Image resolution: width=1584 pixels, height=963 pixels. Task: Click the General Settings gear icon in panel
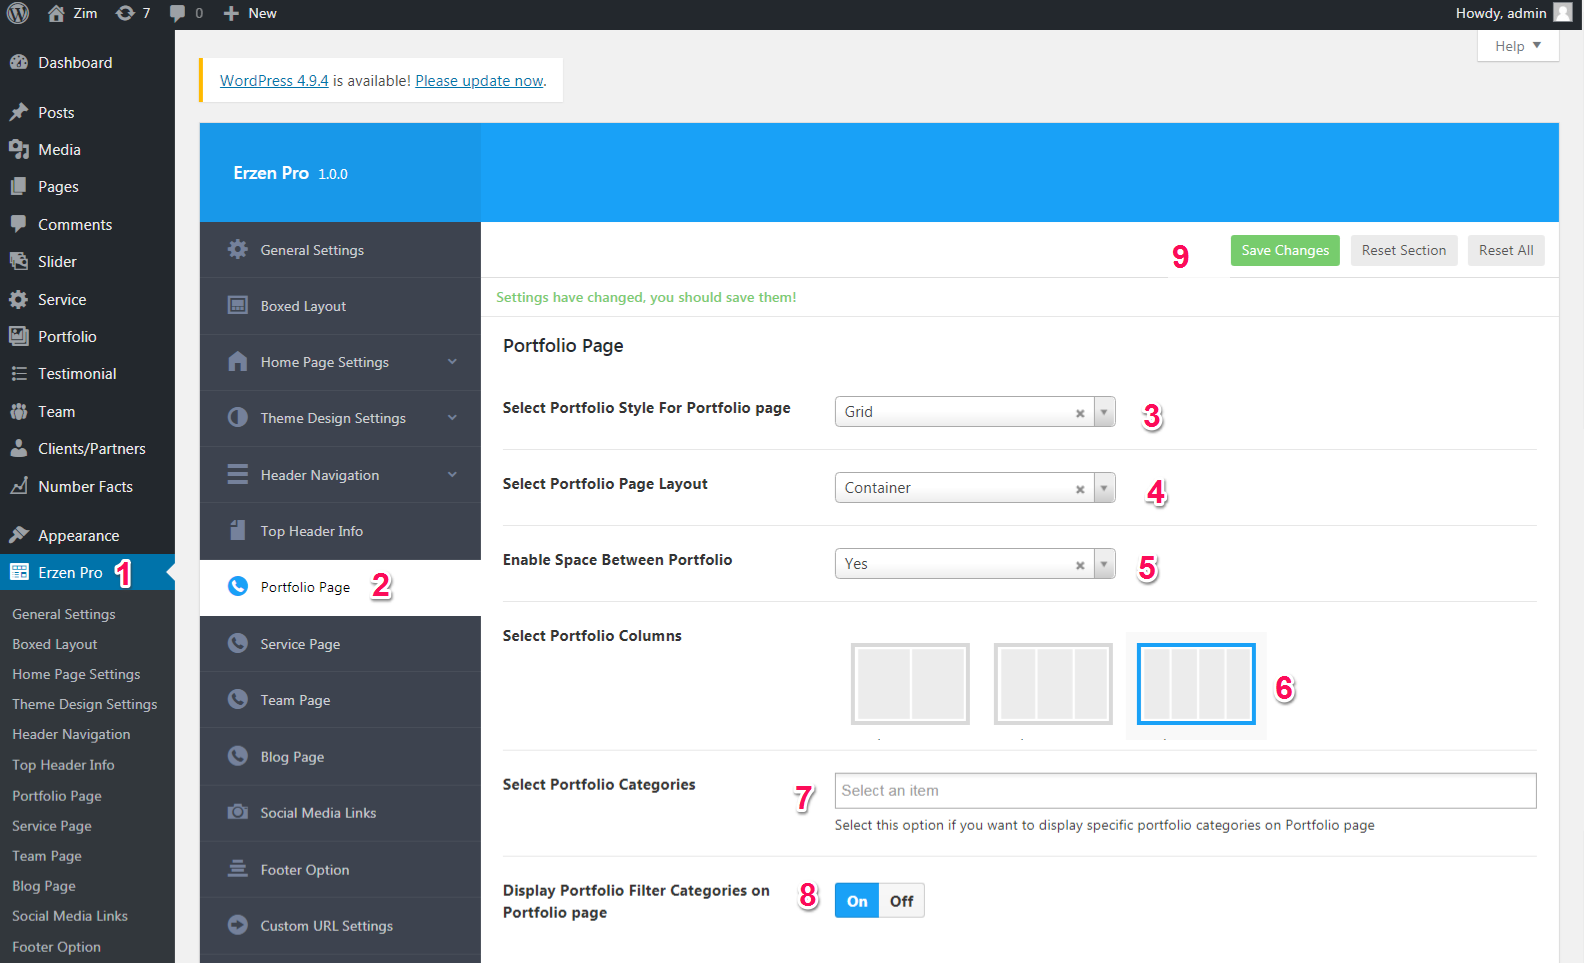pyautogui.click(x=237, y=249)
